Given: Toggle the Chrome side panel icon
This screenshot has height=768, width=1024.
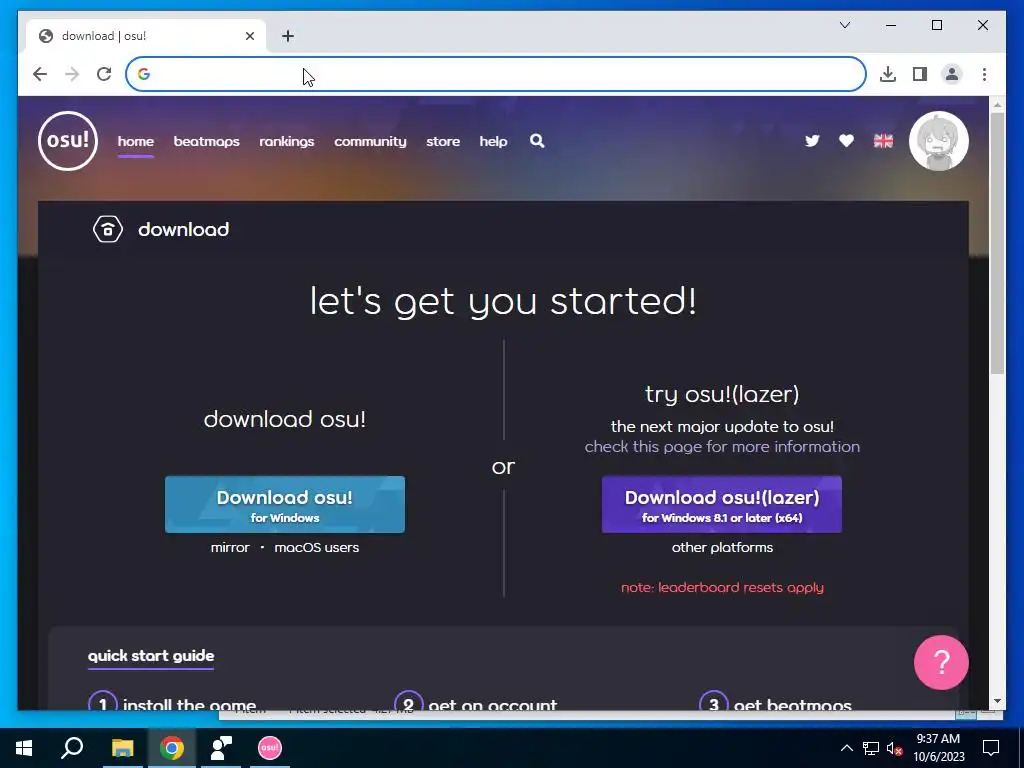Looking at the screenshot, I should (920, 74).
